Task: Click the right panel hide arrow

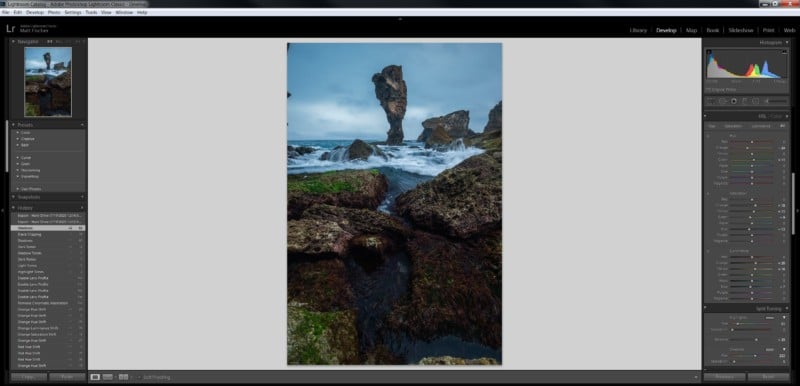Action: pos(797,210)
